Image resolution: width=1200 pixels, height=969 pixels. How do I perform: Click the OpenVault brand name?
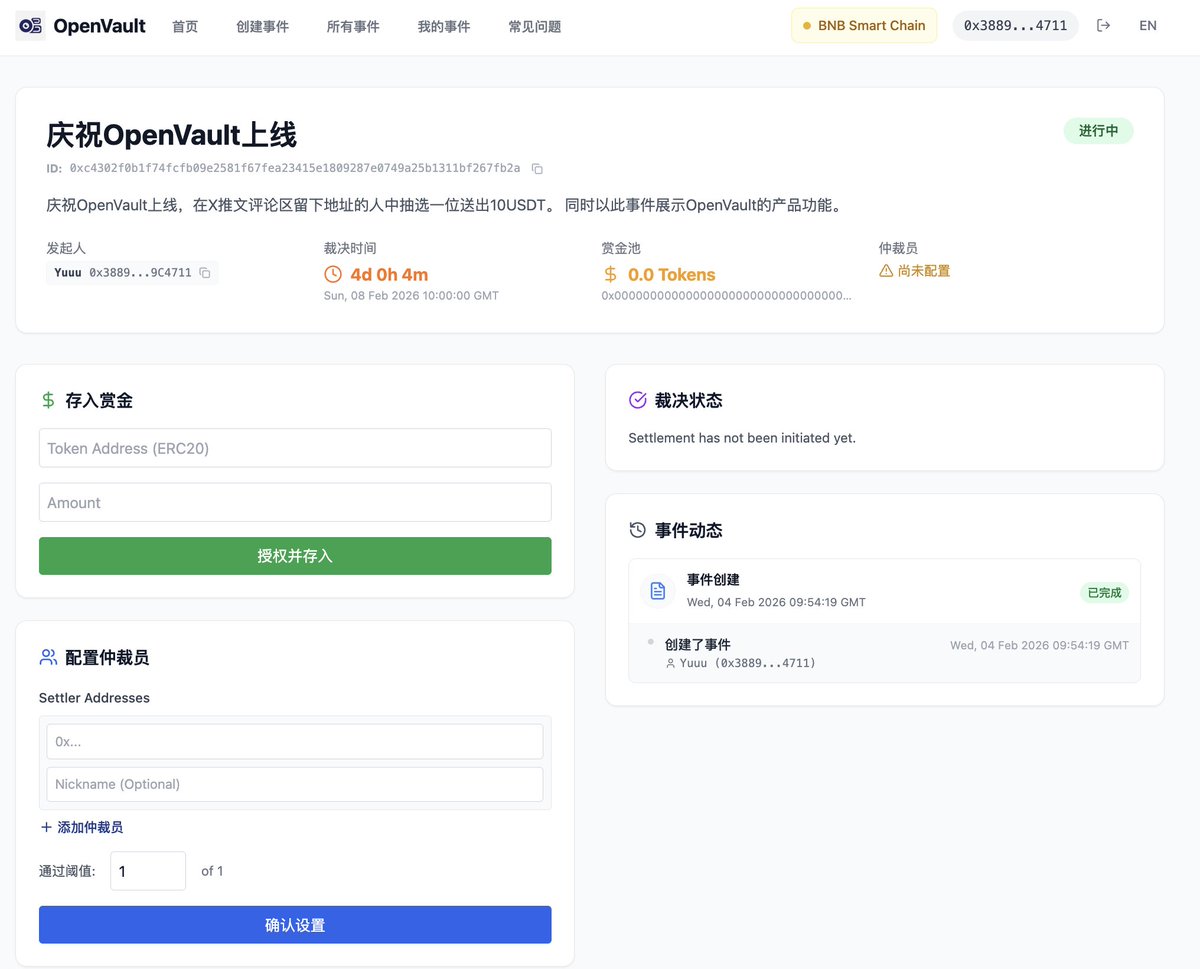click(x=100, y=26)
